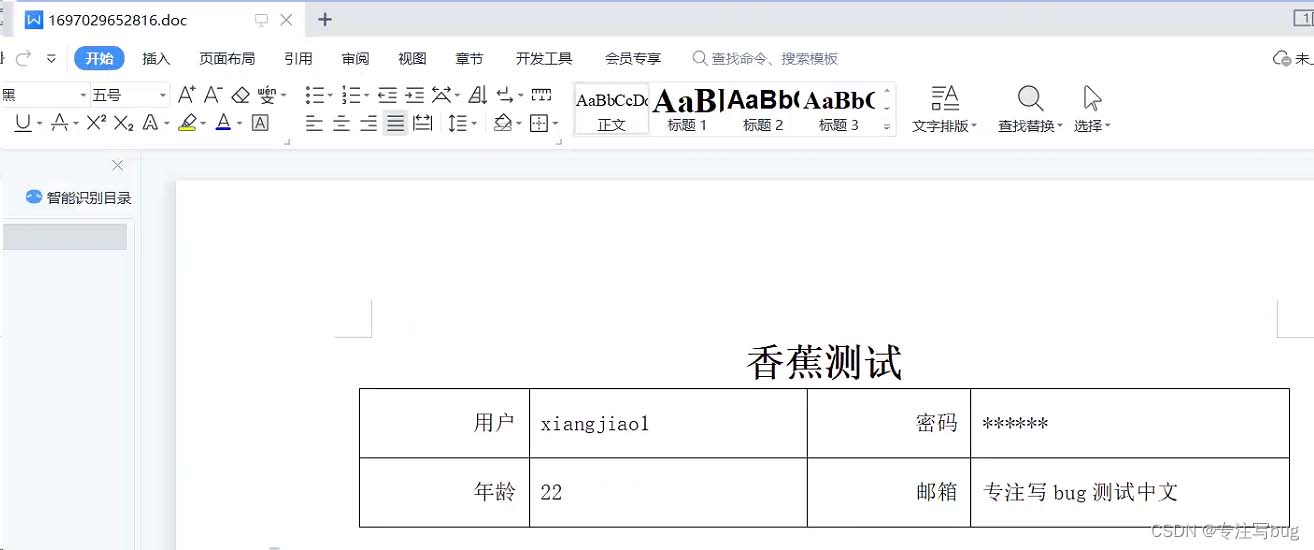Screen dimensions: 1314x550
Task: Open font color dropdown arrow
Action: 239,124
